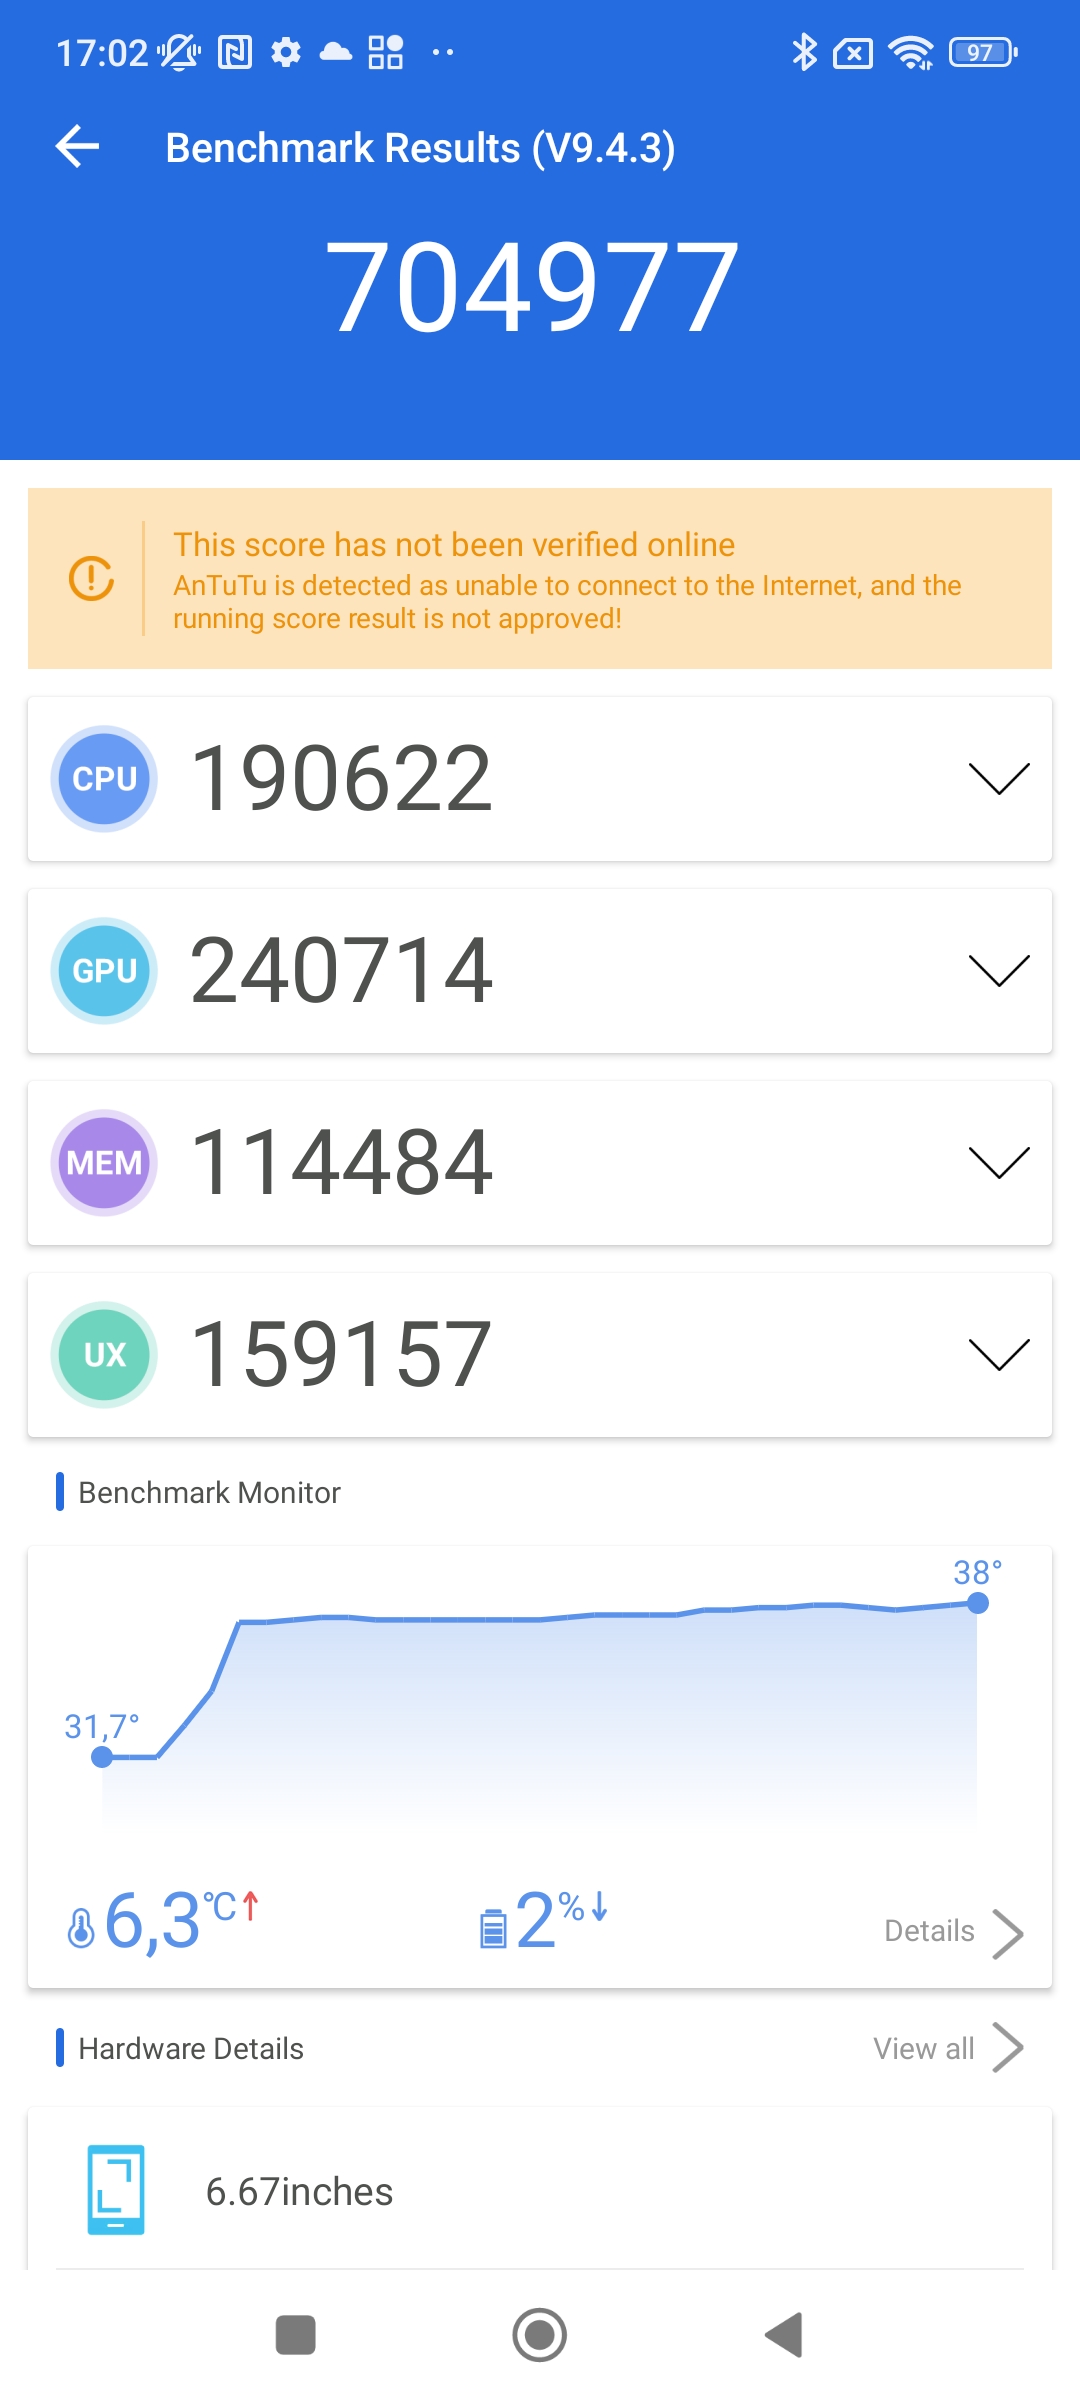Tap the phone screen size icon
The image size is (1080, 2400).
[116, 2190]
